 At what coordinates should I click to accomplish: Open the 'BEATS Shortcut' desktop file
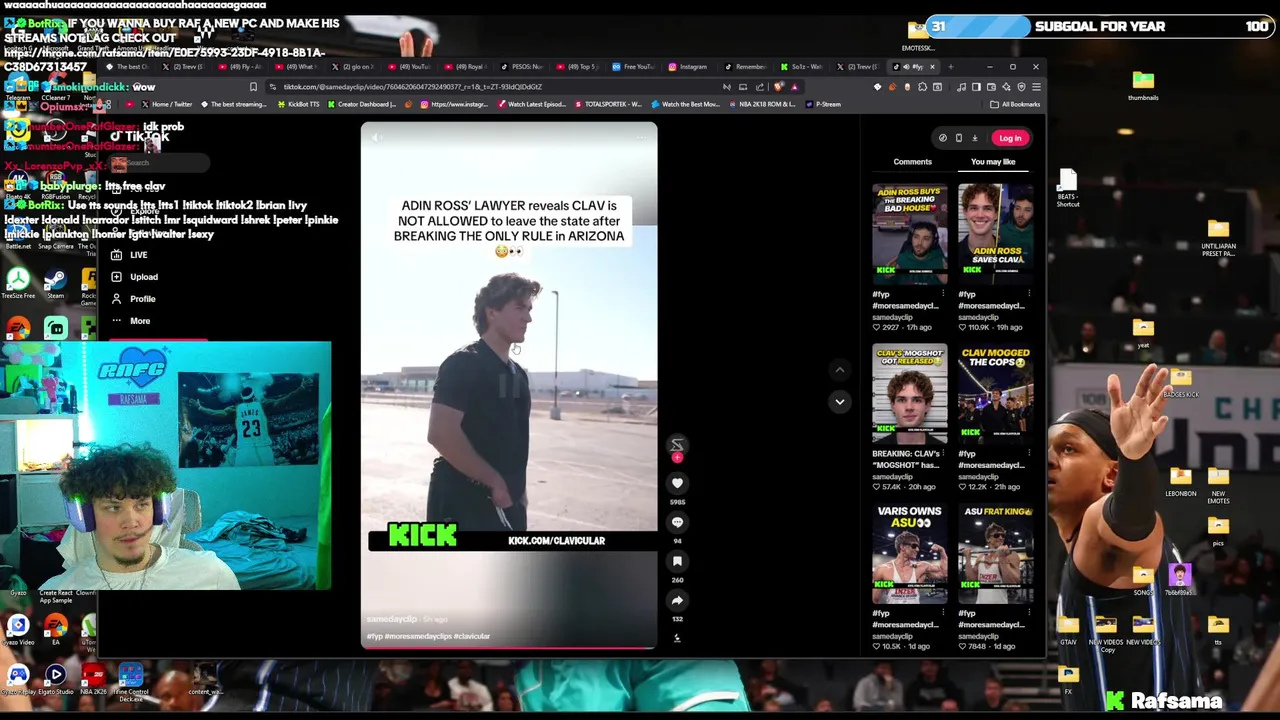(x=1067, y=187)
